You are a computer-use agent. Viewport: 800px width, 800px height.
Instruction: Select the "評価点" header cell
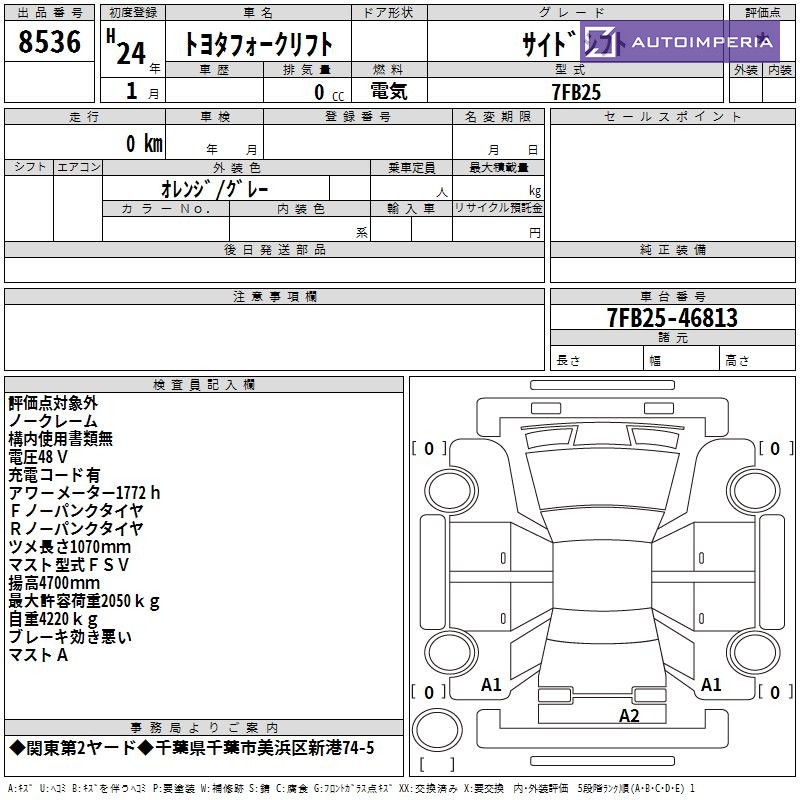[x=762, y=13]
